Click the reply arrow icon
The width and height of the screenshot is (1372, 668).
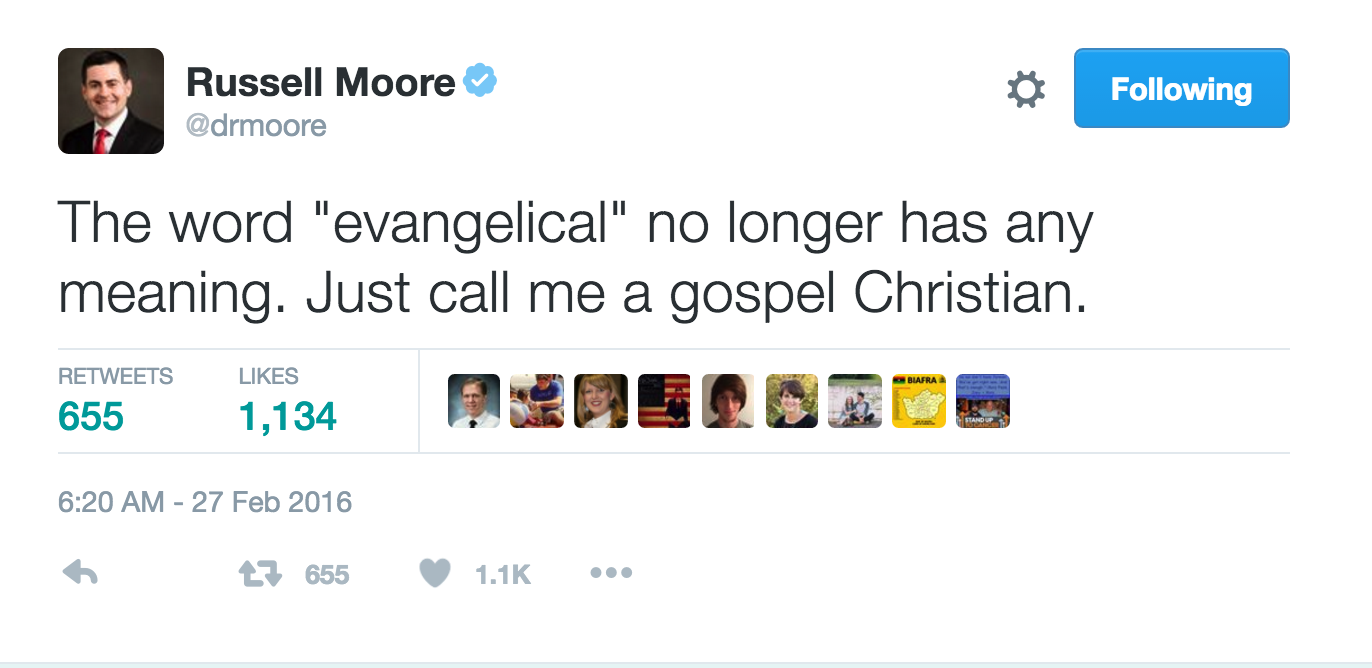tap(80, 573)
